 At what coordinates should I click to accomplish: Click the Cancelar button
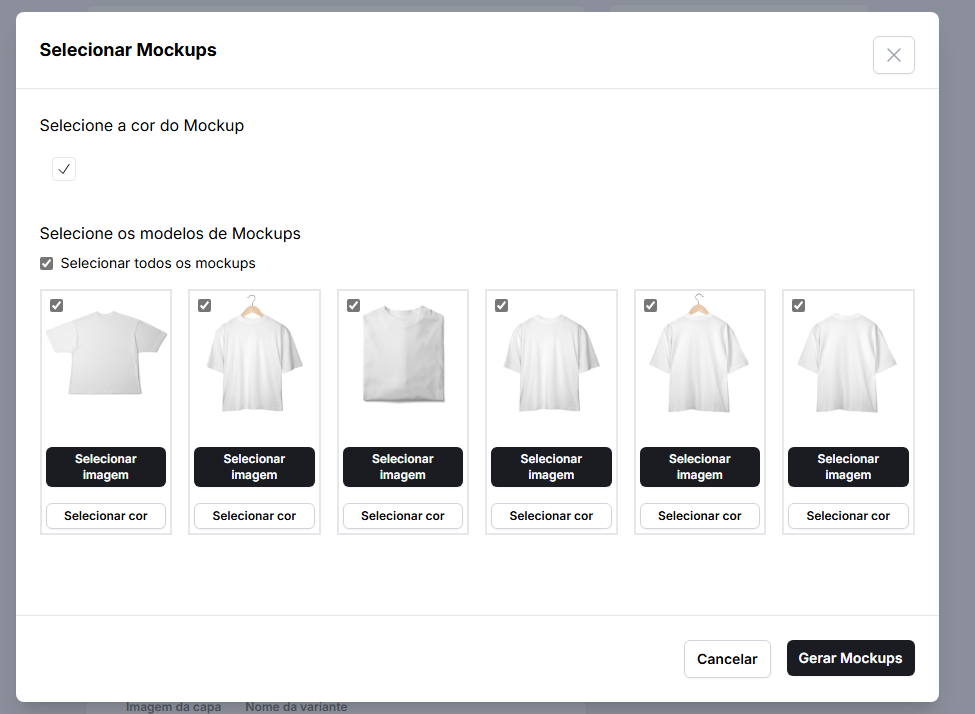pyautogui.click(x=727, y=659)
